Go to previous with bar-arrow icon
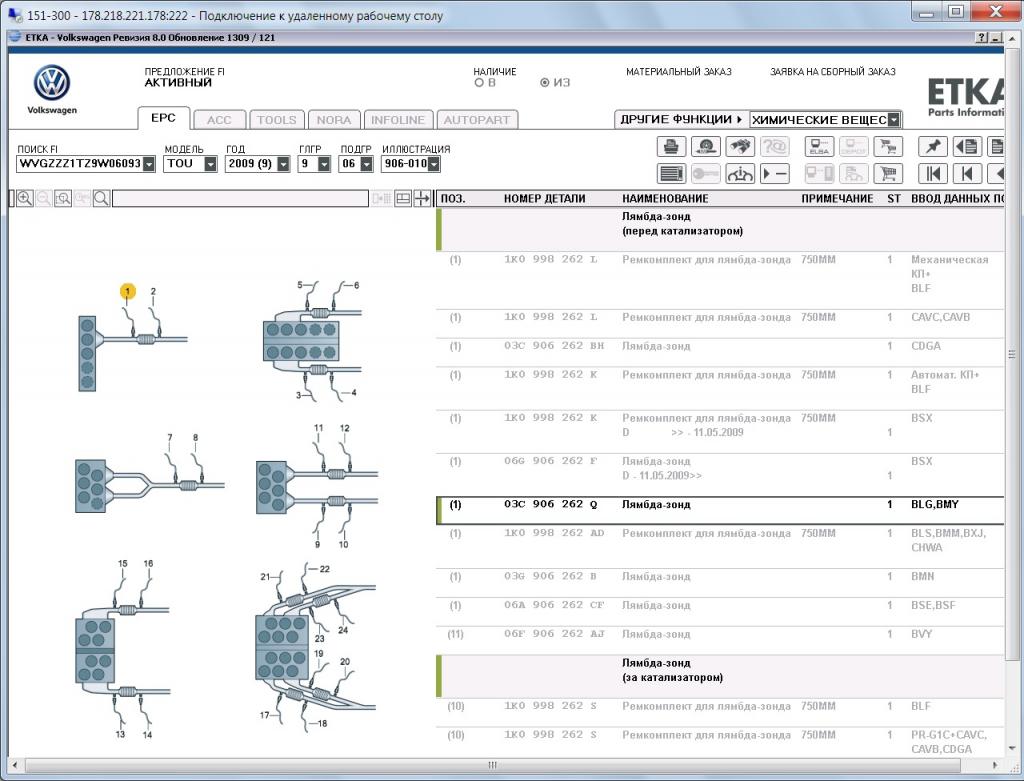The width and height of the screenshot is (1024, 781). tap(967, 174)
